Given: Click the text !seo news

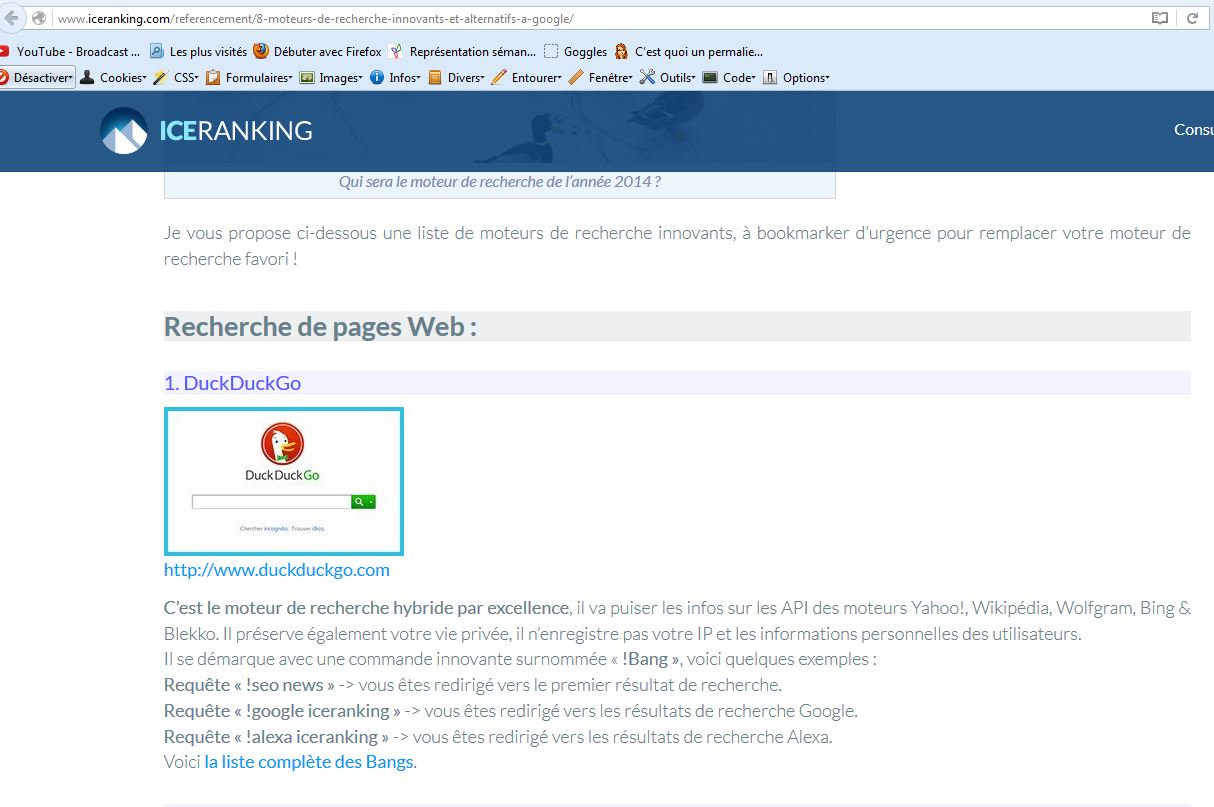Looking at the screenshot, I should pyautogui.click(x=285, y=685).
